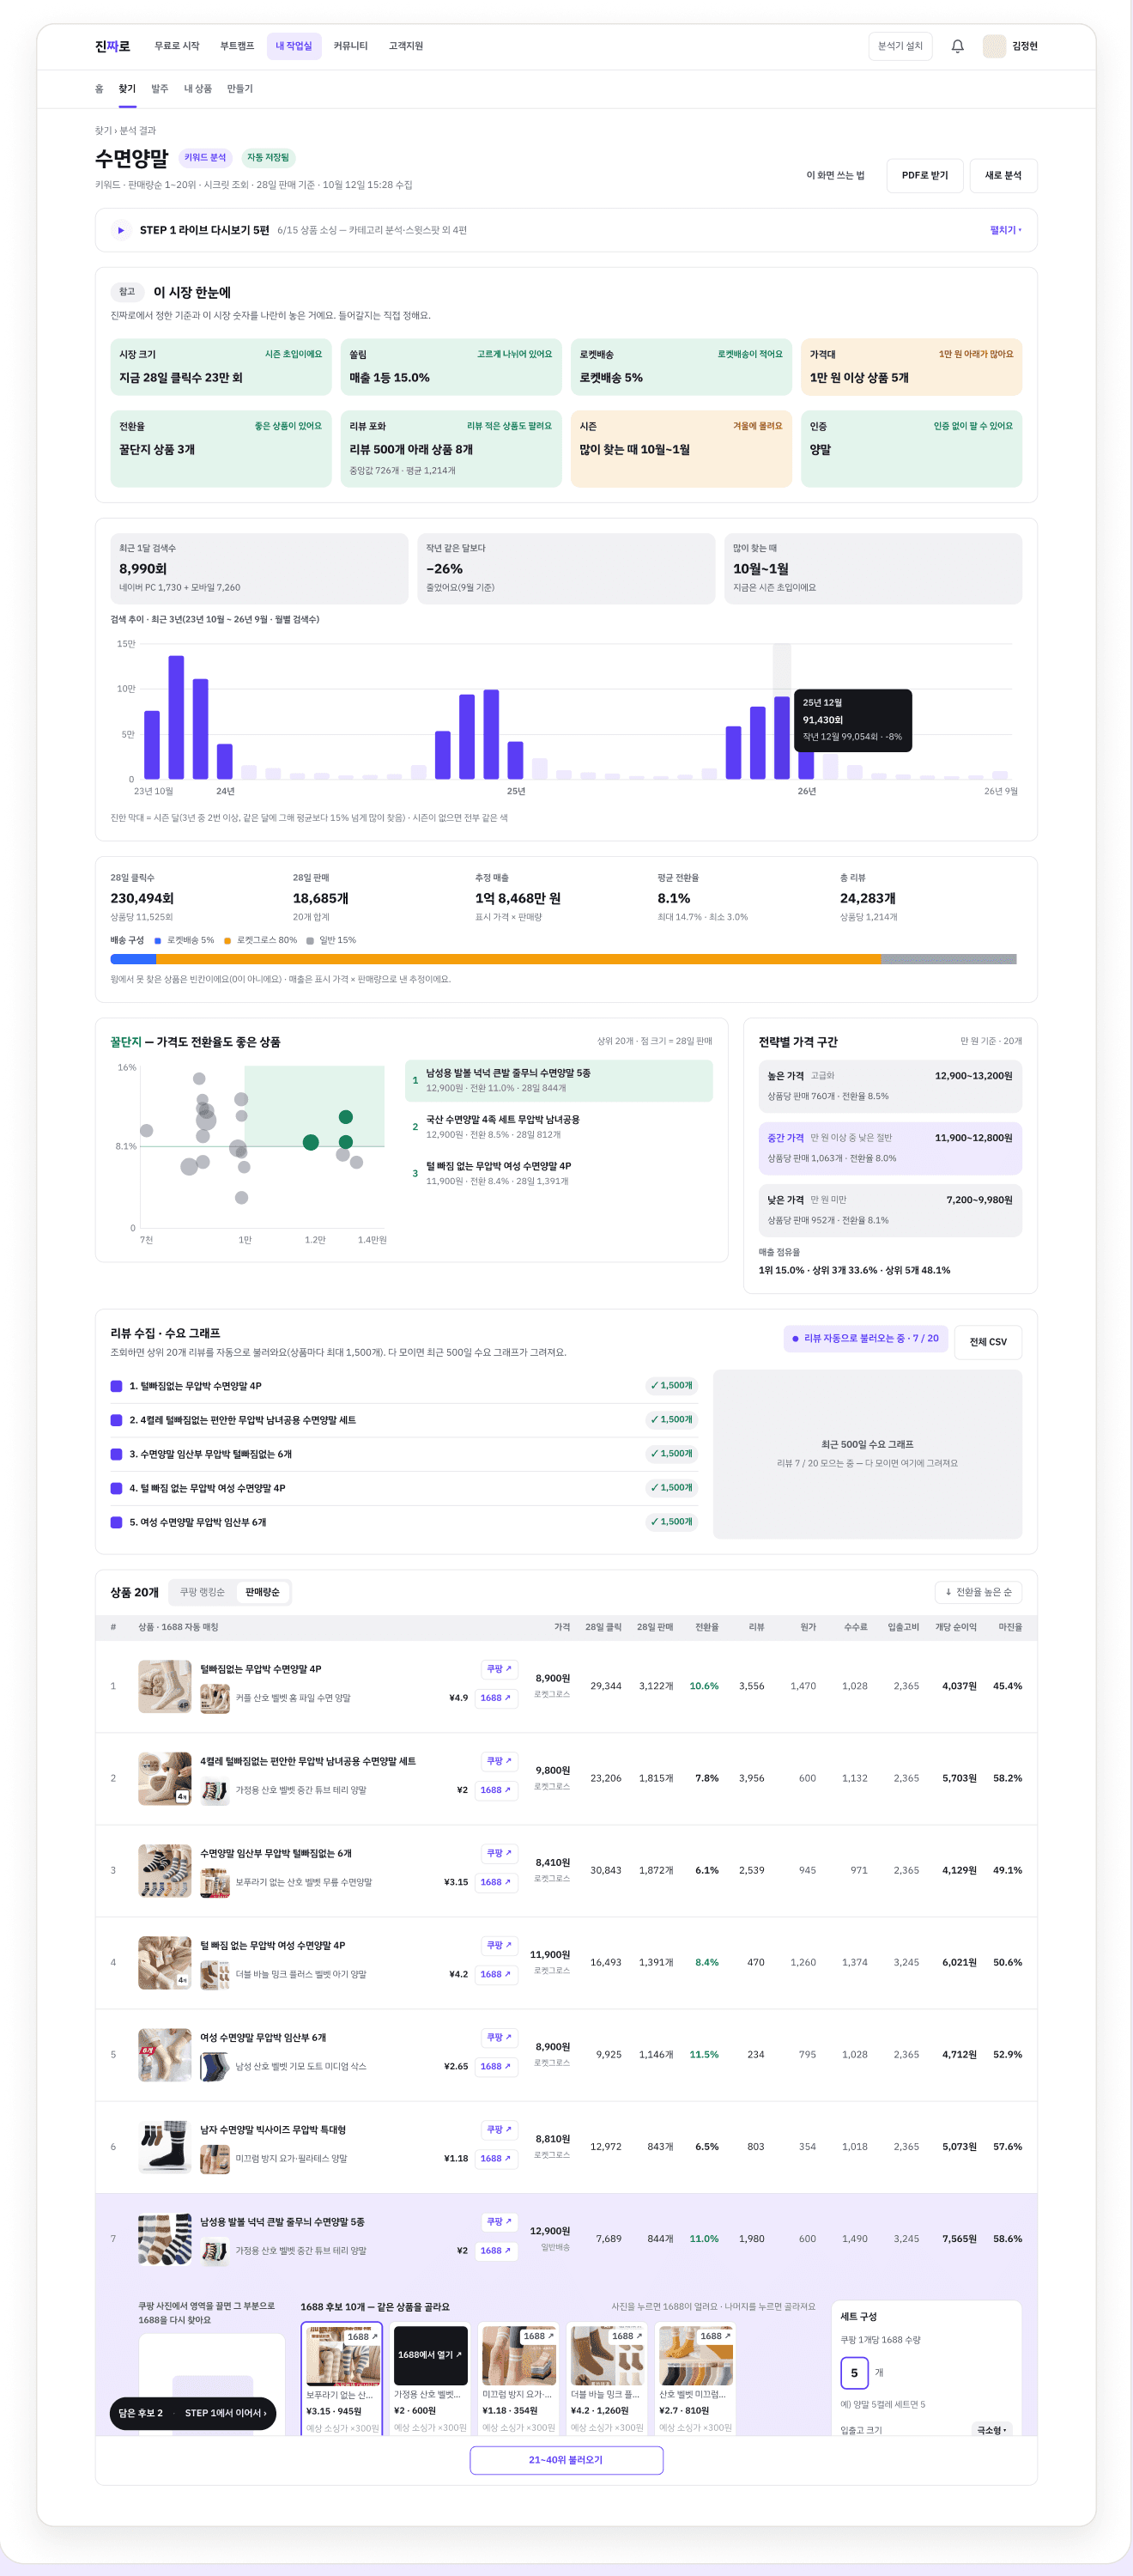Switch product list to 쿠팡 랭킹순
Viewport: 1133px width, 2576px height.
coord(202,1591)
